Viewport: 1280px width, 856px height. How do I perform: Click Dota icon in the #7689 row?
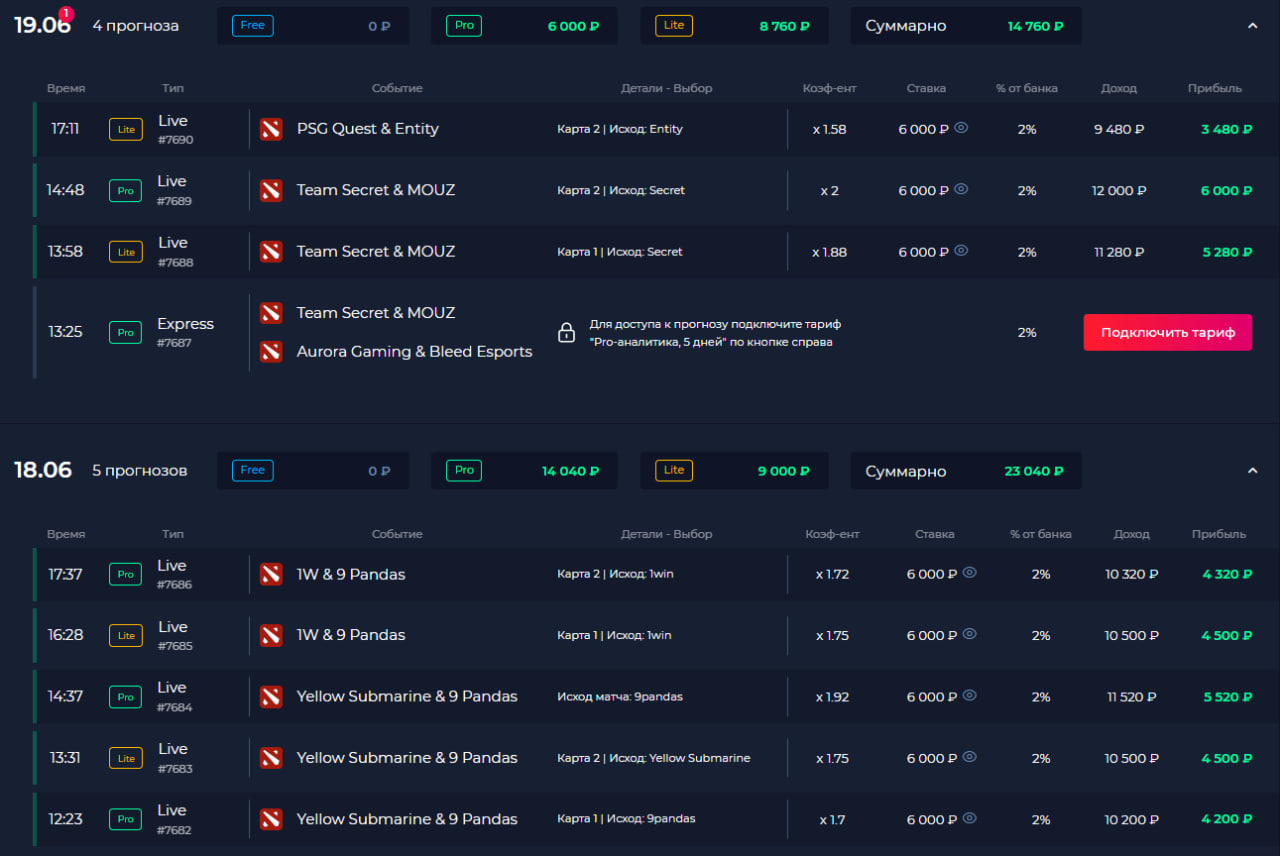coord(271,190)
